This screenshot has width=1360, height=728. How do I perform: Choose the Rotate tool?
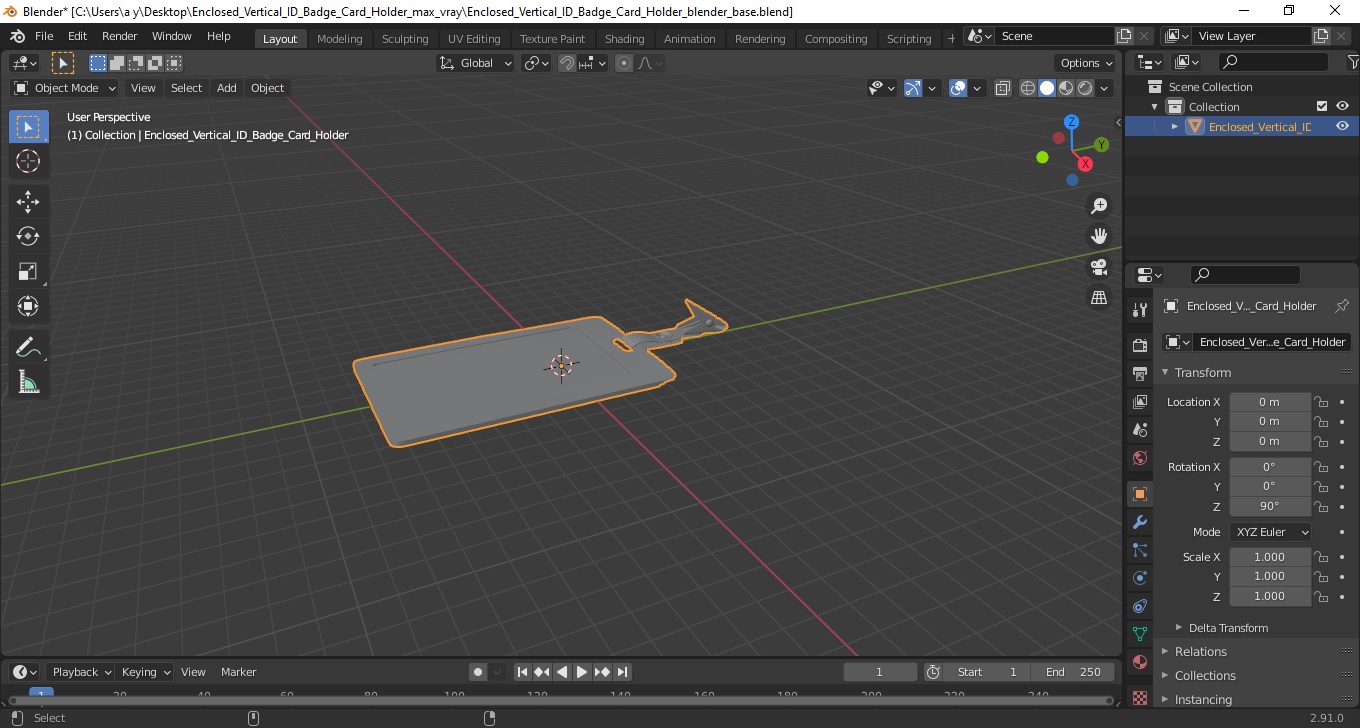tap(28, 236)
